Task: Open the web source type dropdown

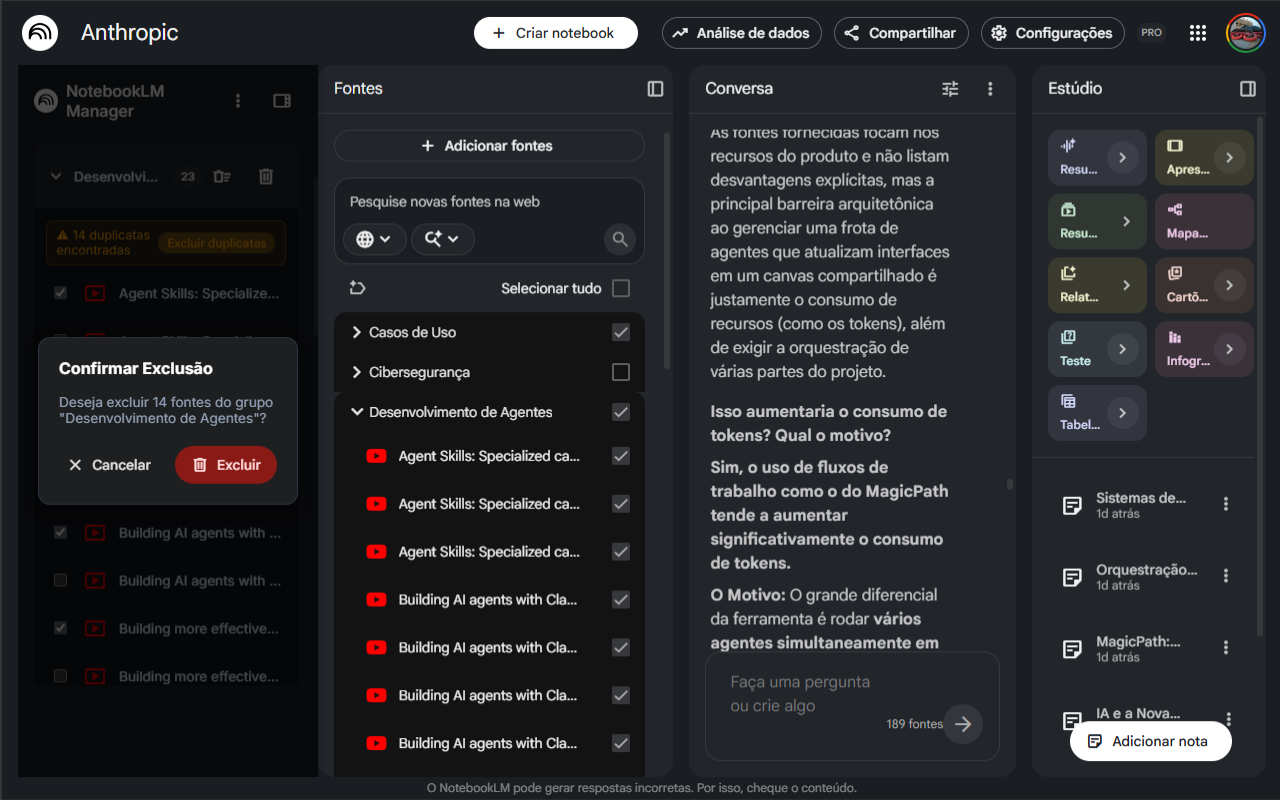Action: click(x=374, y=239)
